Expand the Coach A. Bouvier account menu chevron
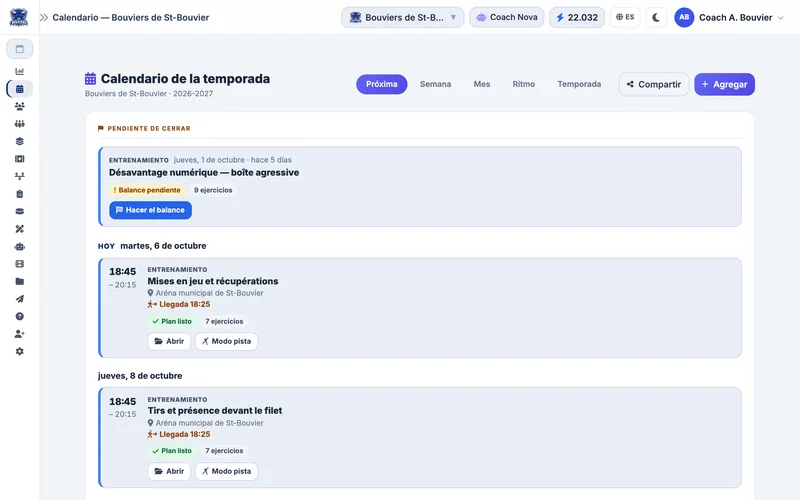The height and width of the screenshot is (500, 800). [781, 18]
